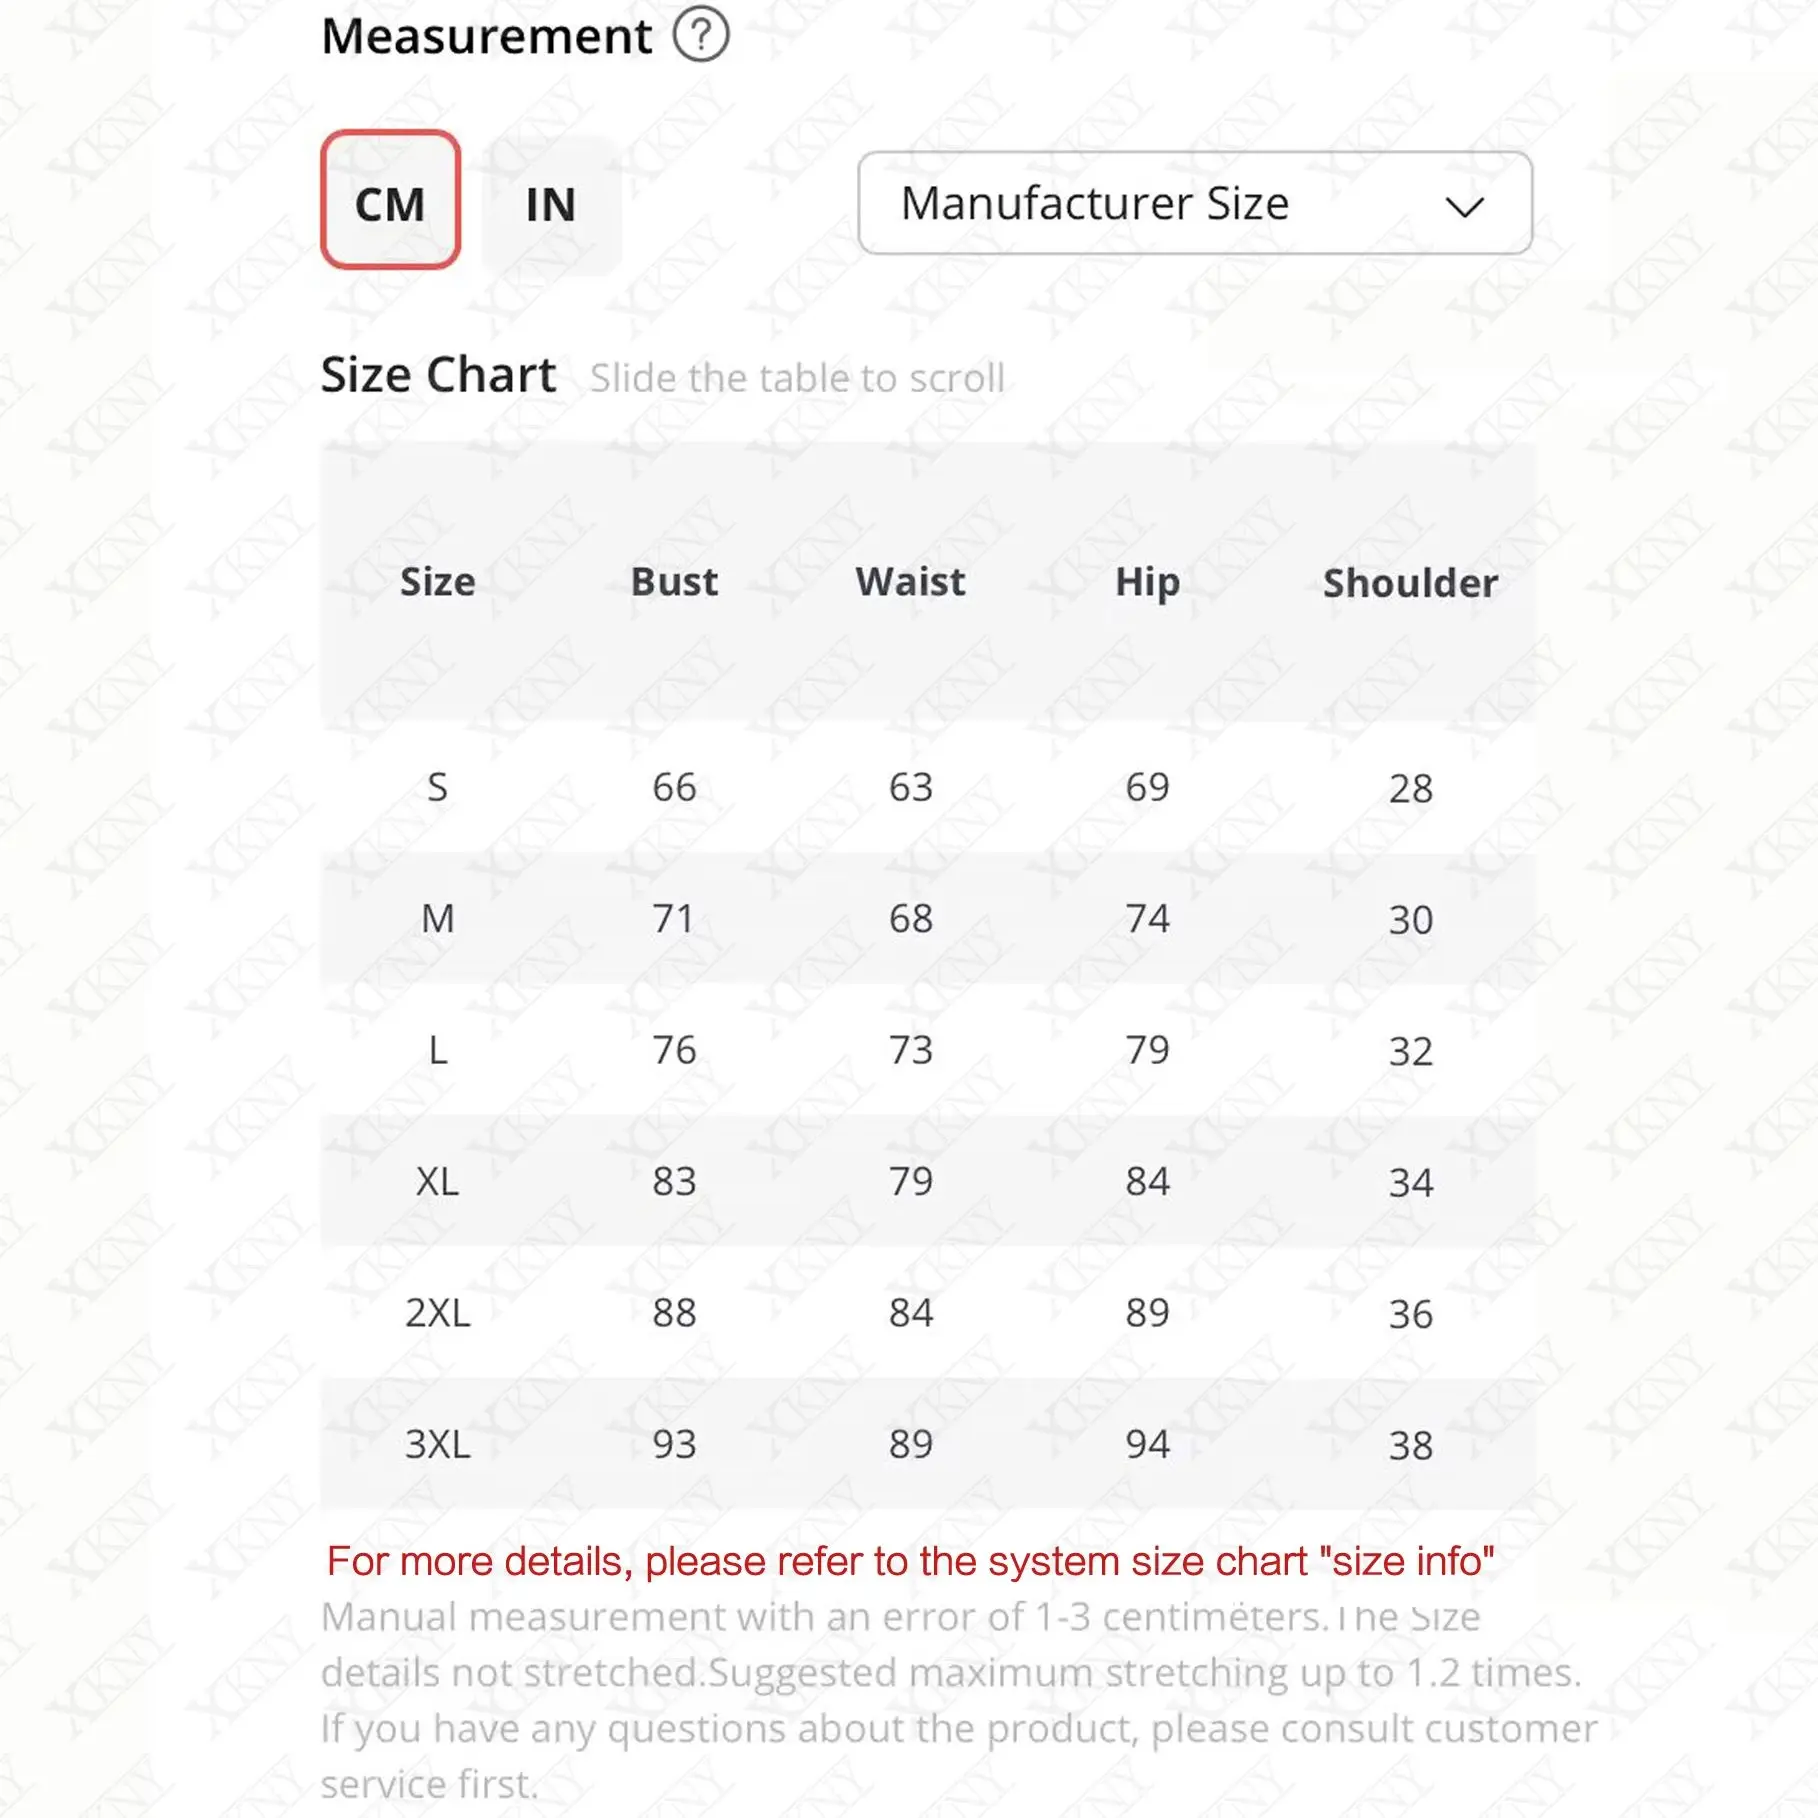Click the Size Chart heading
Viewport: 1818px width, 1818px height.
click(x=438, y=376)
